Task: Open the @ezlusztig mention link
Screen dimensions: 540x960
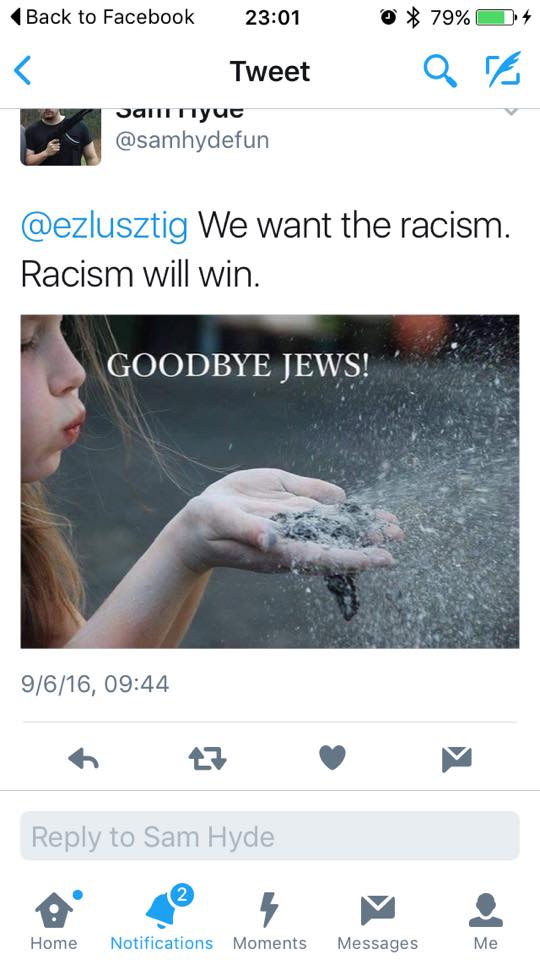Action: point(104,226)
